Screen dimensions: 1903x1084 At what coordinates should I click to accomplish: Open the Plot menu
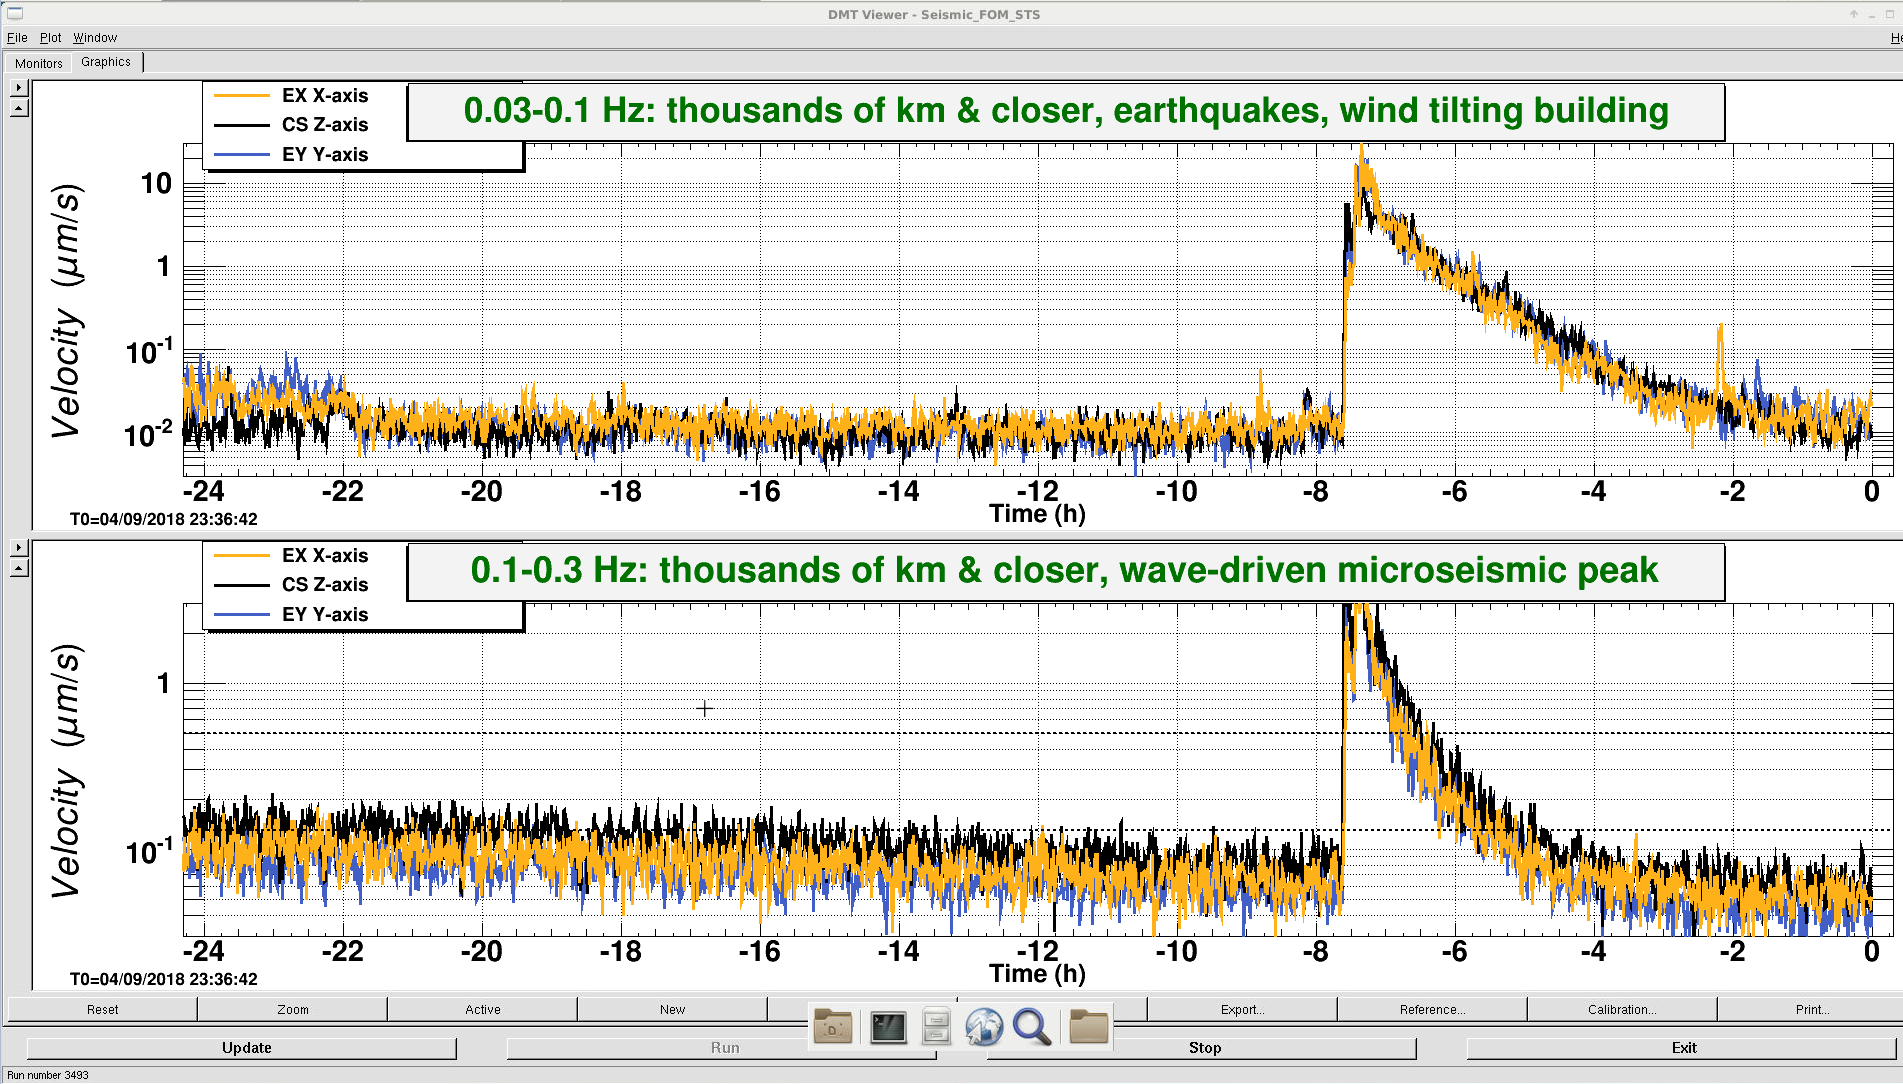click(x=51, y=37)
